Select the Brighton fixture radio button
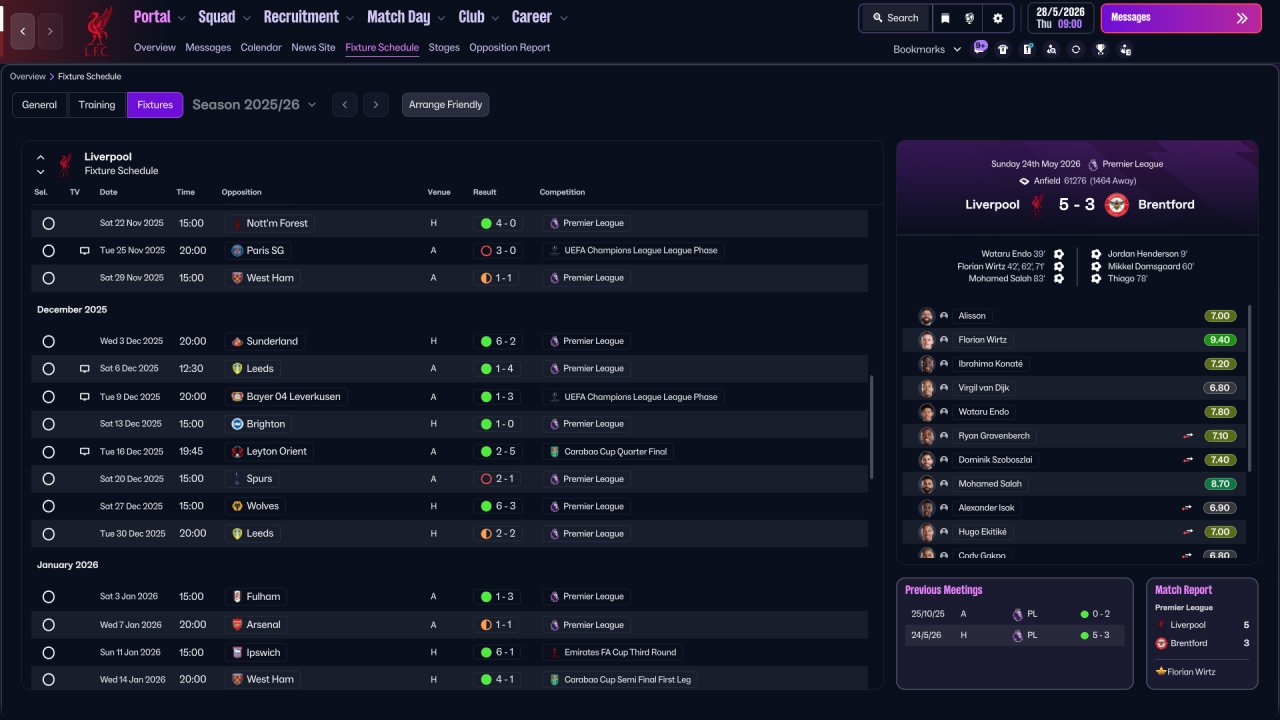The width and height of the screenshot is (1280, 720). (x=48, y=424)
